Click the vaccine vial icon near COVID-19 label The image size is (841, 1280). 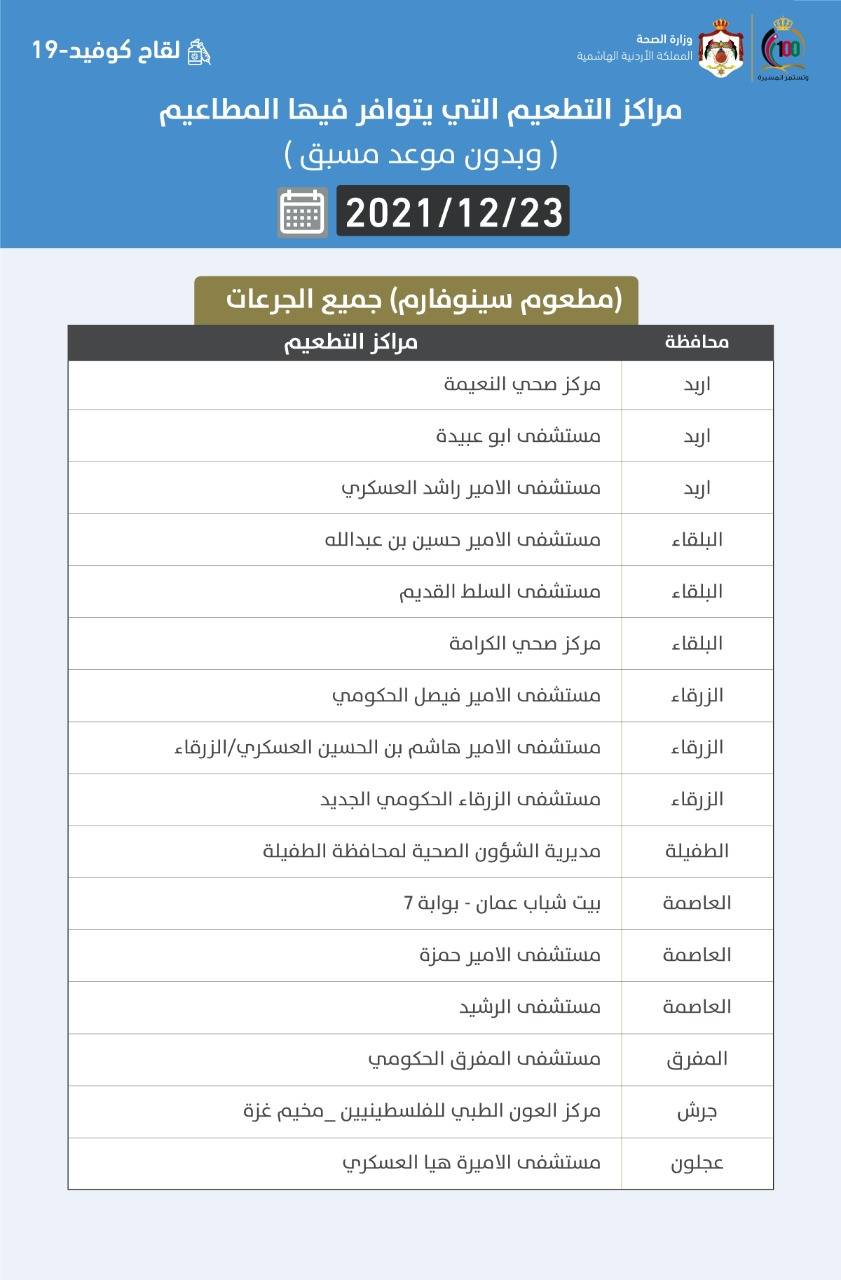(x=200, y=51)
